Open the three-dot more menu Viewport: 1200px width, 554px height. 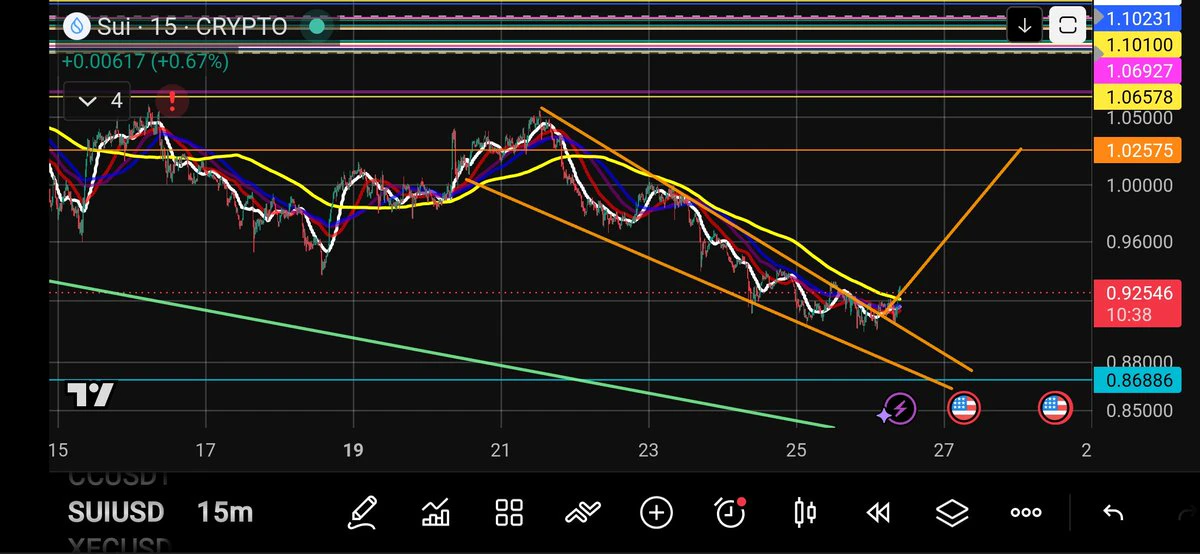pos(1025,513)
